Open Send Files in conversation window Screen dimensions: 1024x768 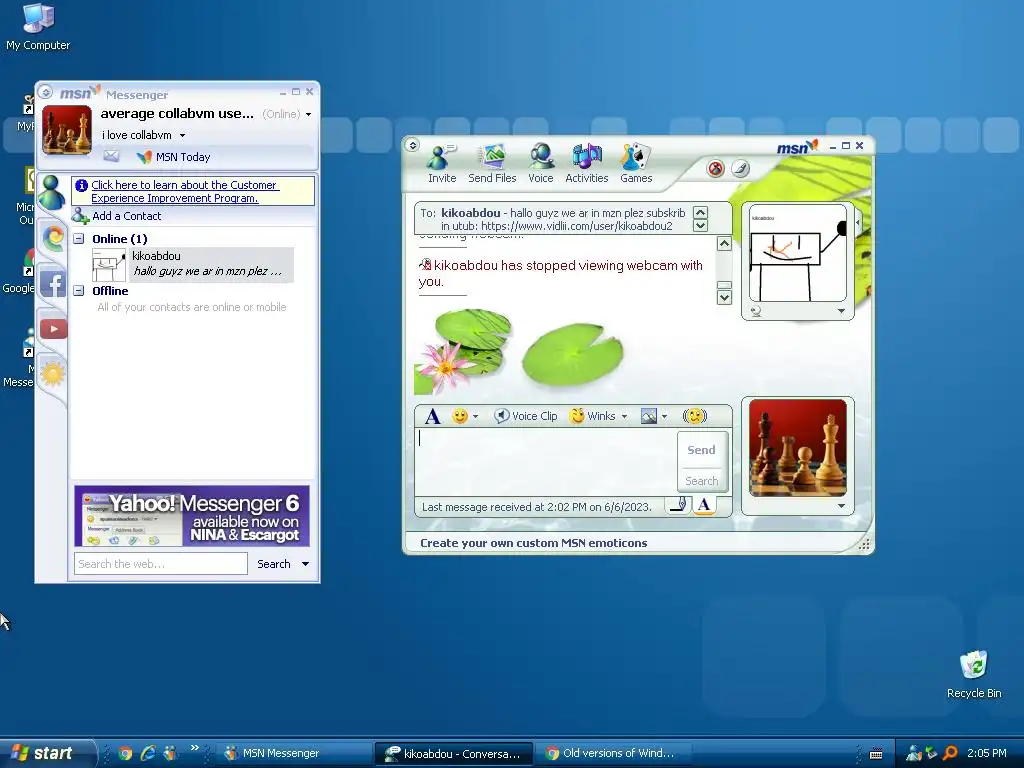tap(492, 164)
